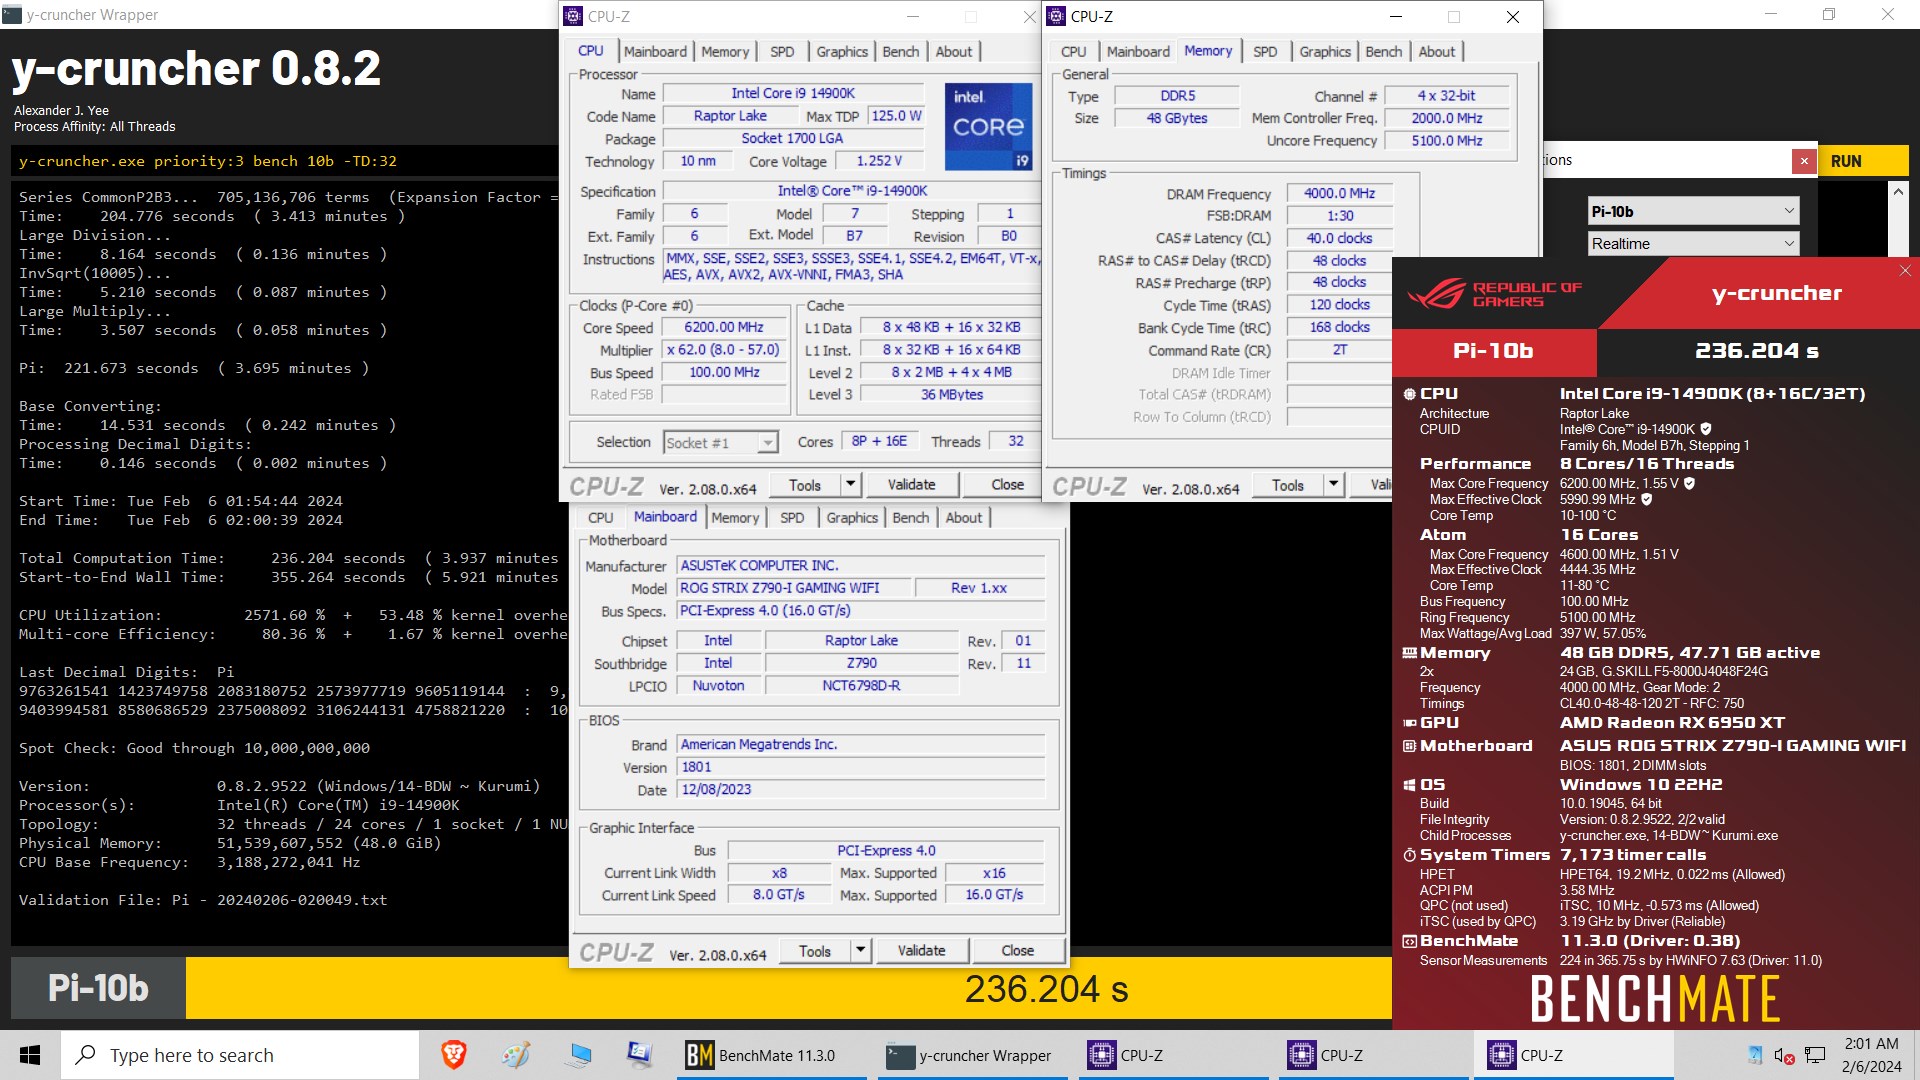
Task: Open Graphics tab in CPU-Z Memory window
Action: [1325, 51]
